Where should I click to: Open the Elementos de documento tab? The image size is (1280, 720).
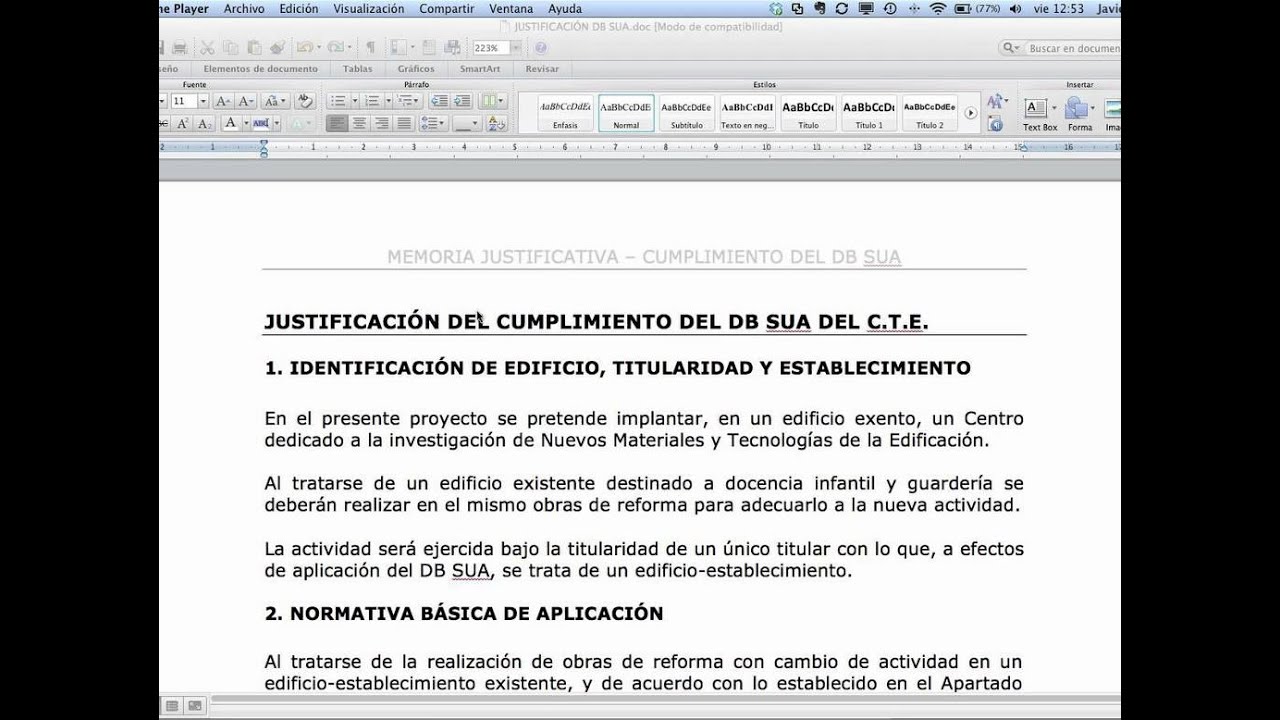260,69
